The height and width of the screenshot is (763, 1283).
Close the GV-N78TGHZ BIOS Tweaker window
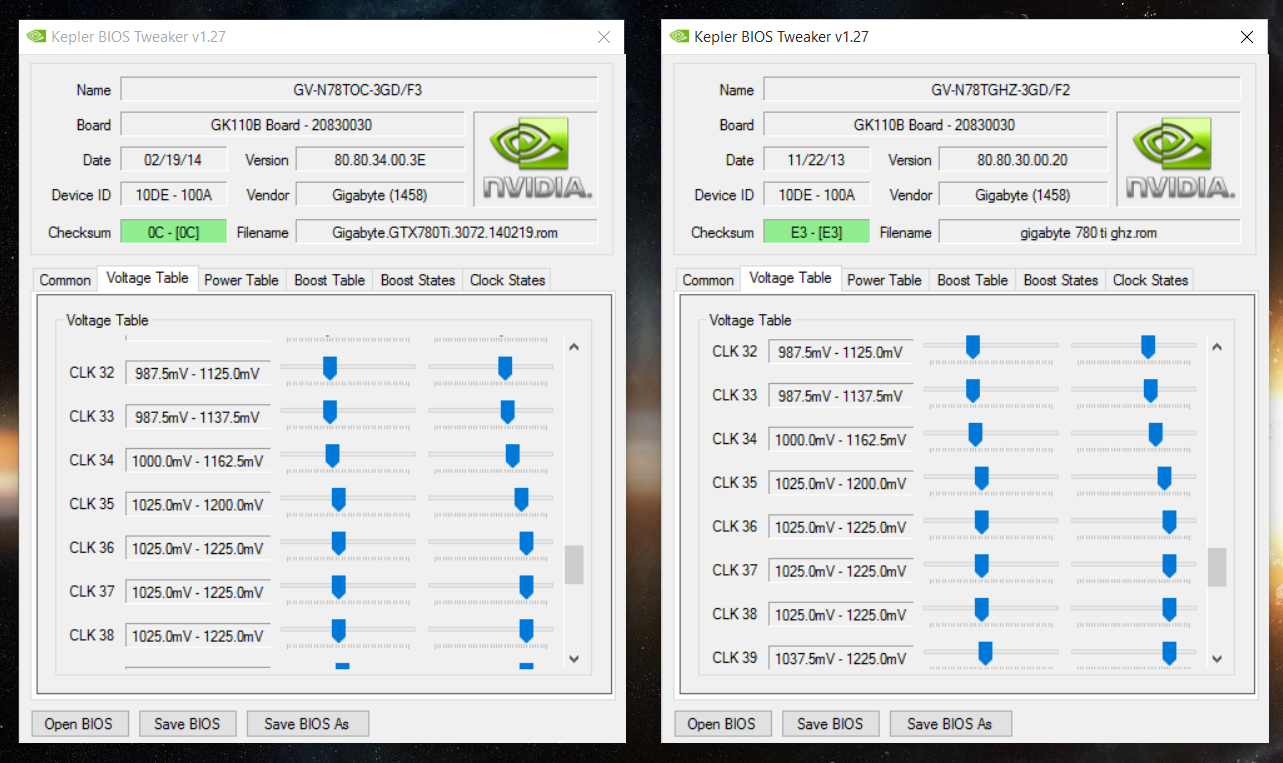tap(1247, 37)
